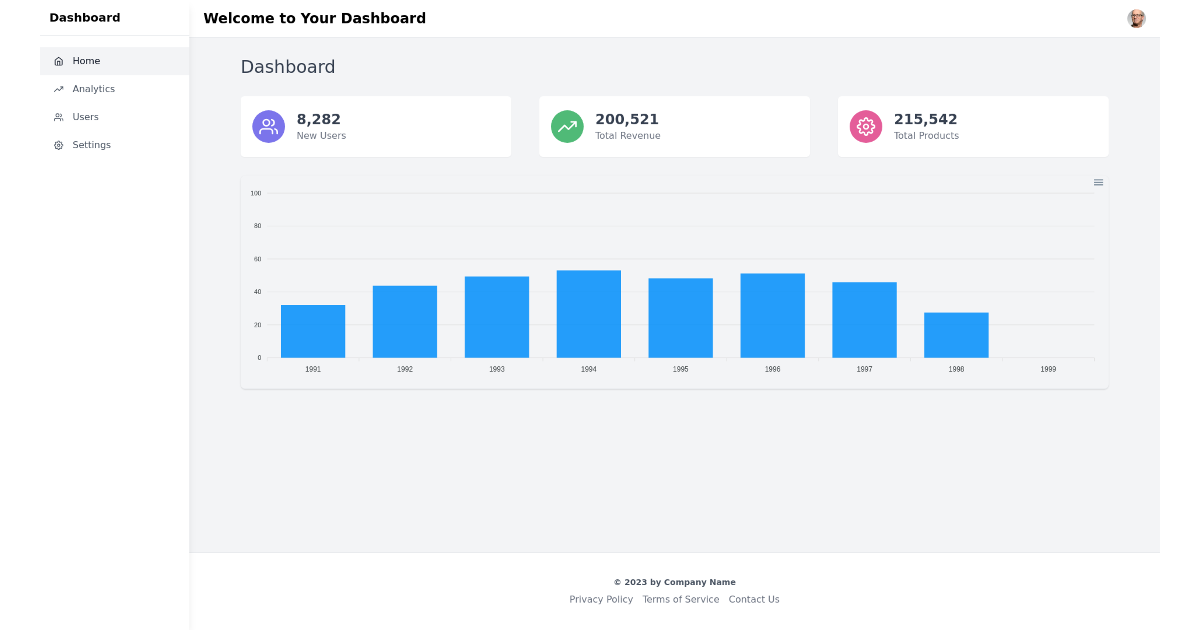The image size is (1200, 630).
Task: Expand the profile menu via the avatar
Action: [1136, 18]
